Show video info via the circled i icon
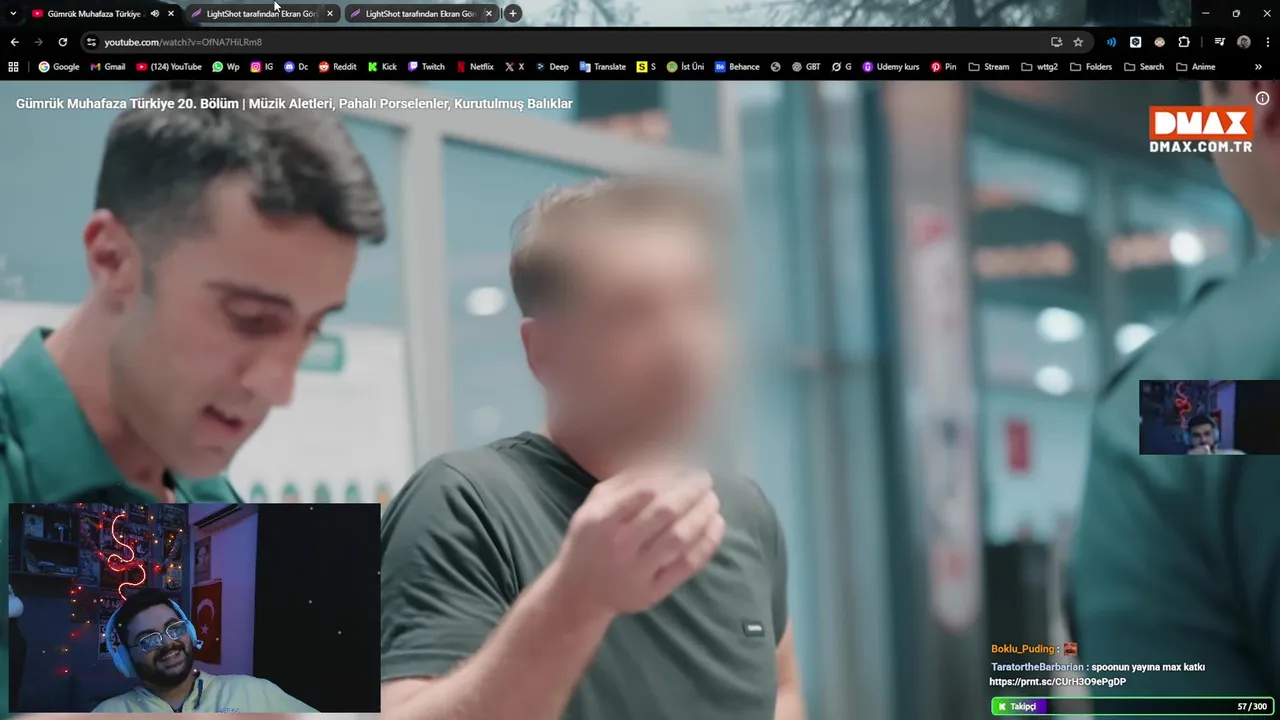 [x=1263, y=98]
